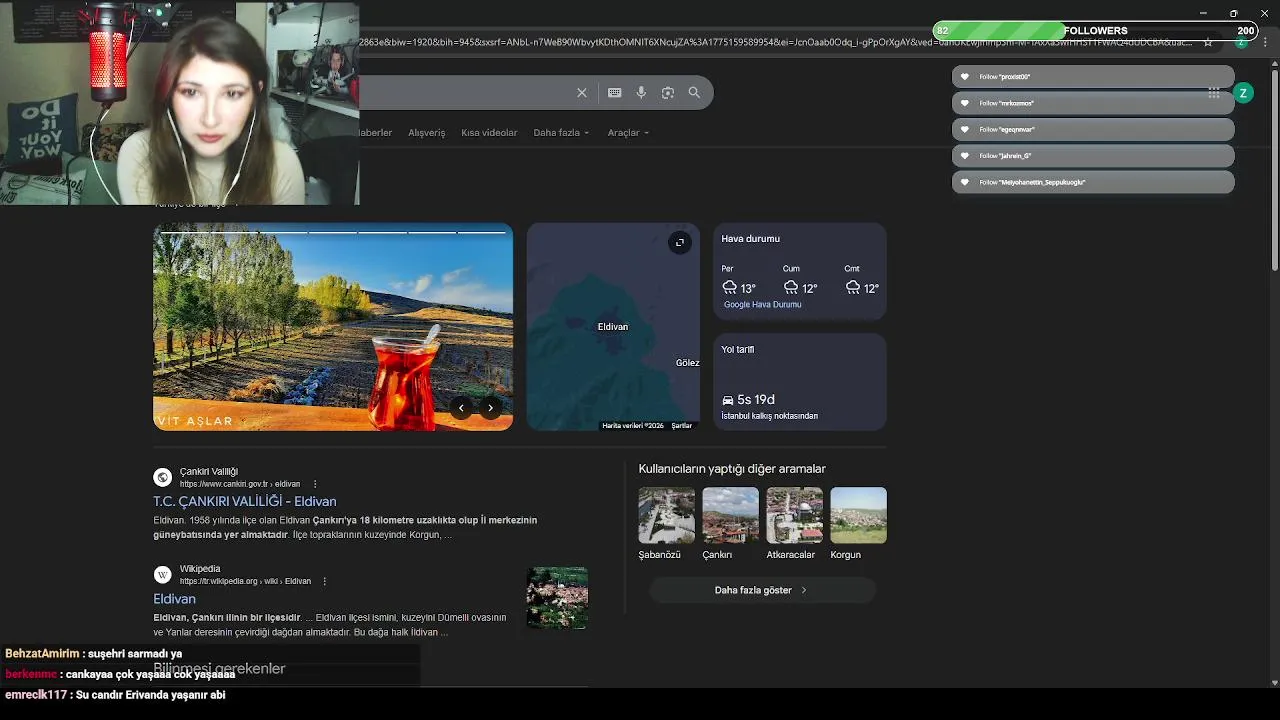Click the page vertical scrollbar thumb
This screenshot has width=1280, height=720.
(x=1275, y=168)
